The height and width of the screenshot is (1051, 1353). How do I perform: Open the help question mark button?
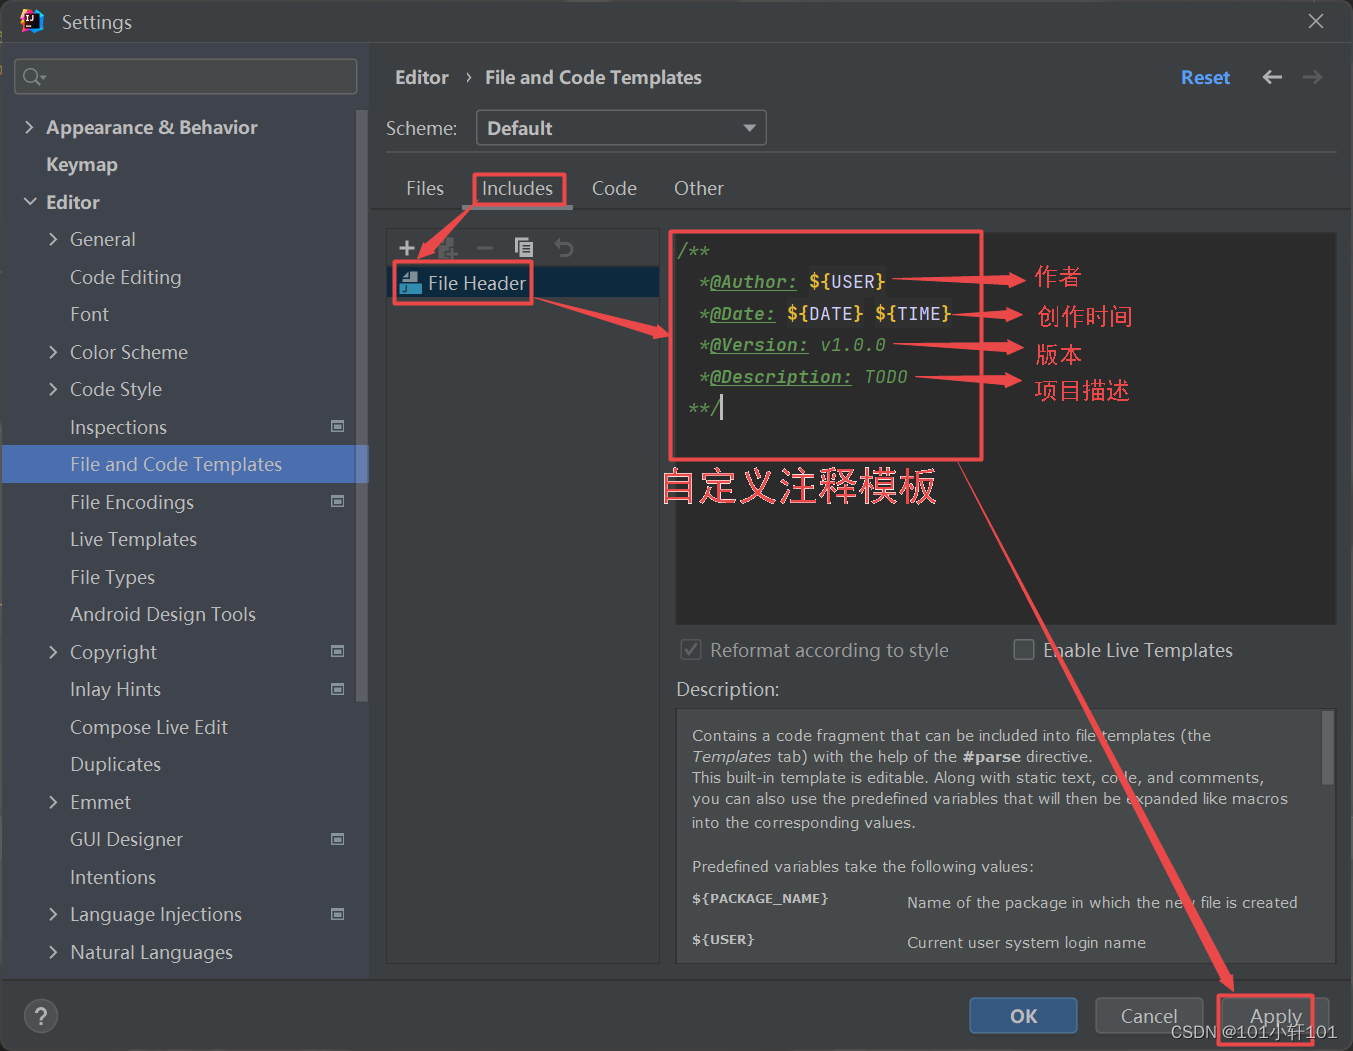coord(41,1016)
